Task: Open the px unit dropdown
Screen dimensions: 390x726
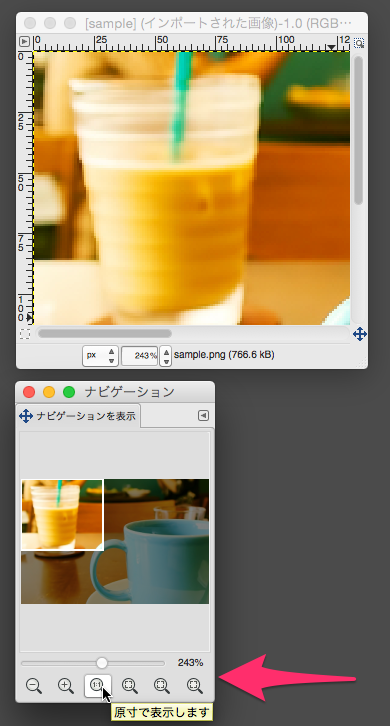Action: pyautogui.click(x=100, y=356)
